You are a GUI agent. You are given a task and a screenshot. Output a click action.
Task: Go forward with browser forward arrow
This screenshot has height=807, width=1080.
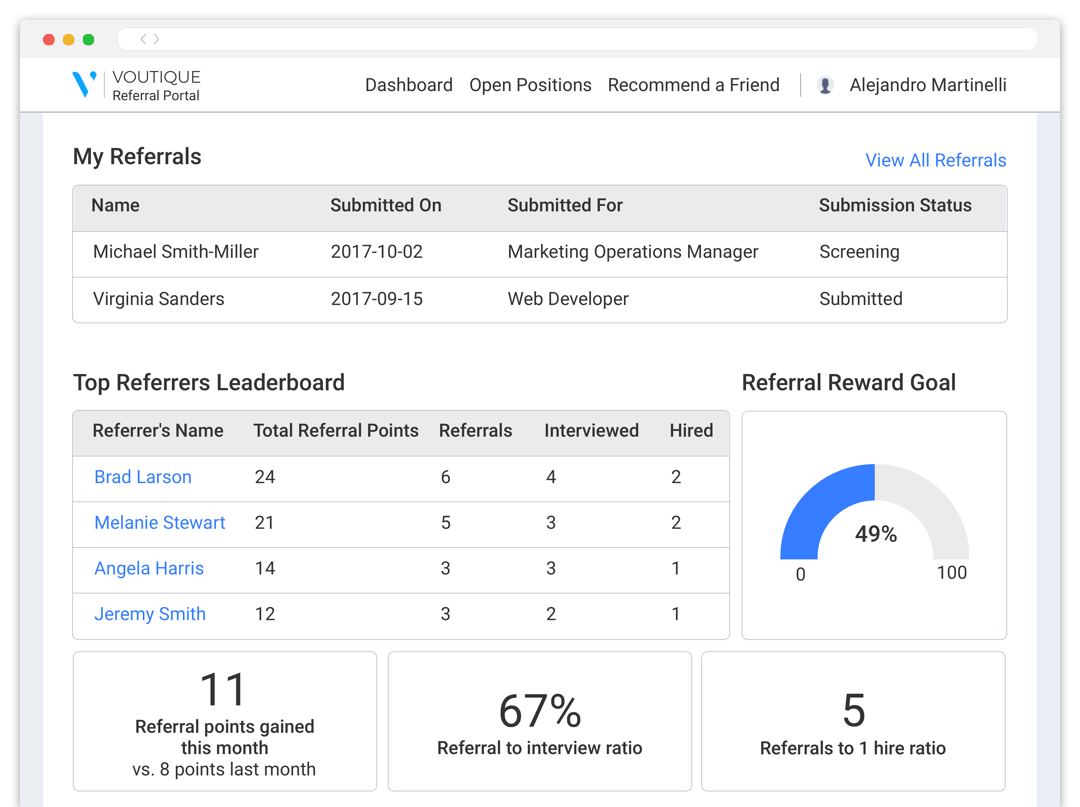click(157, 39)
